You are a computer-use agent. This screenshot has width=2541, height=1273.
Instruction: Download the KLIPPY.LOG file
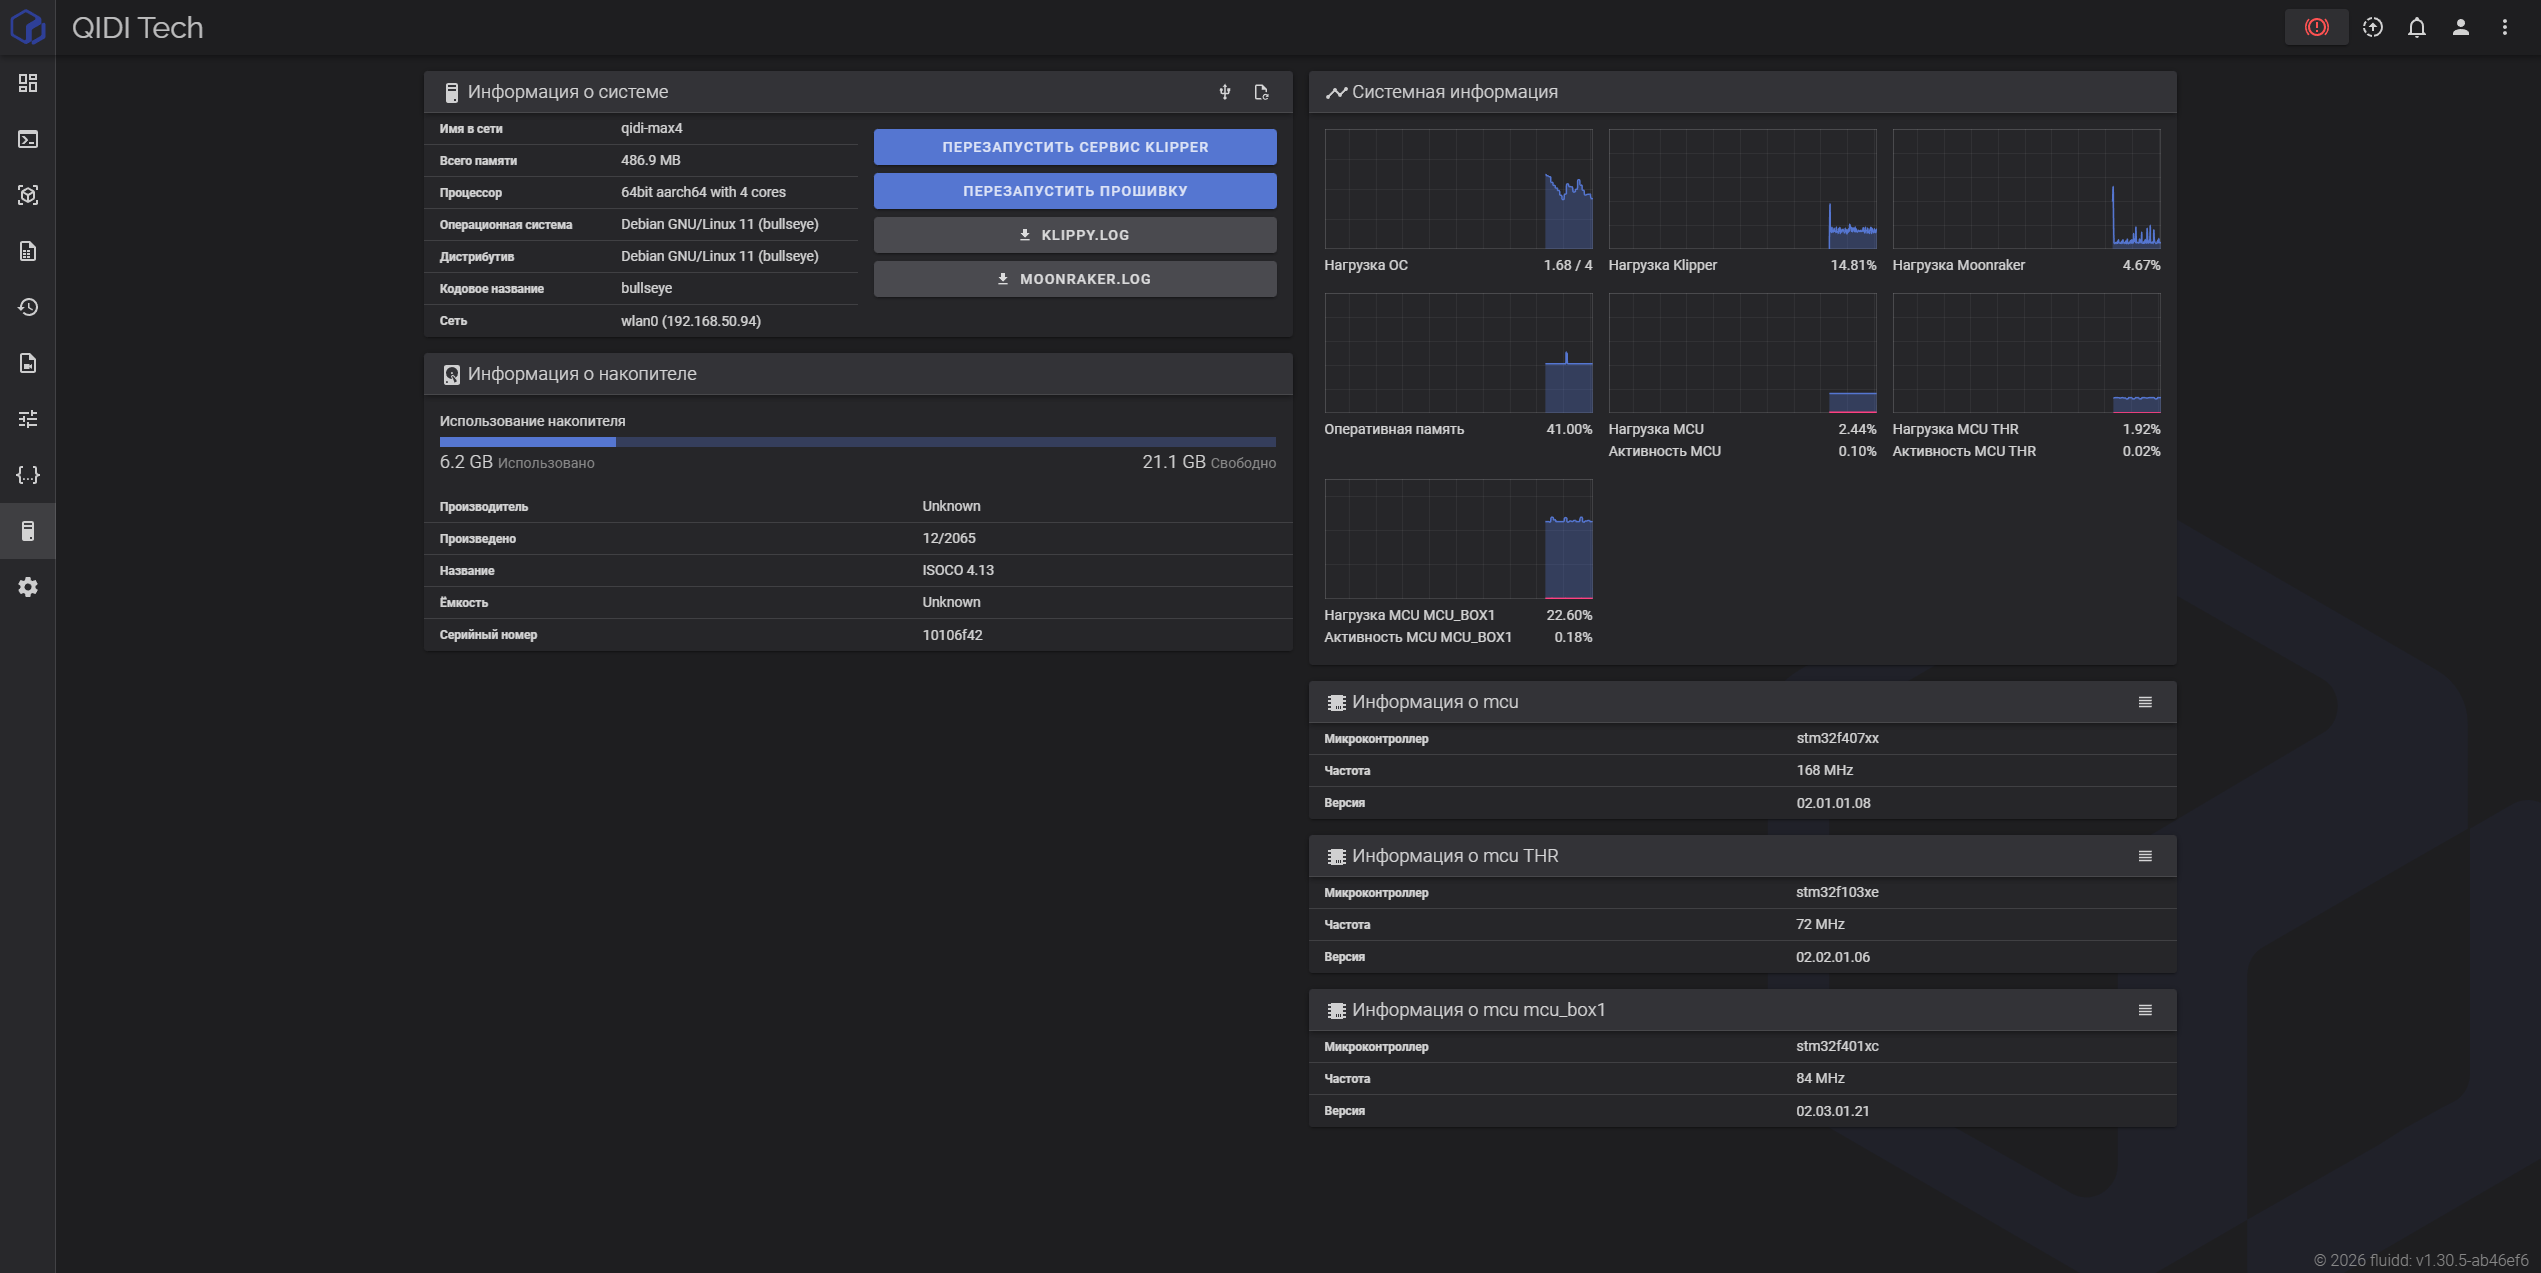coord(1075,235)
